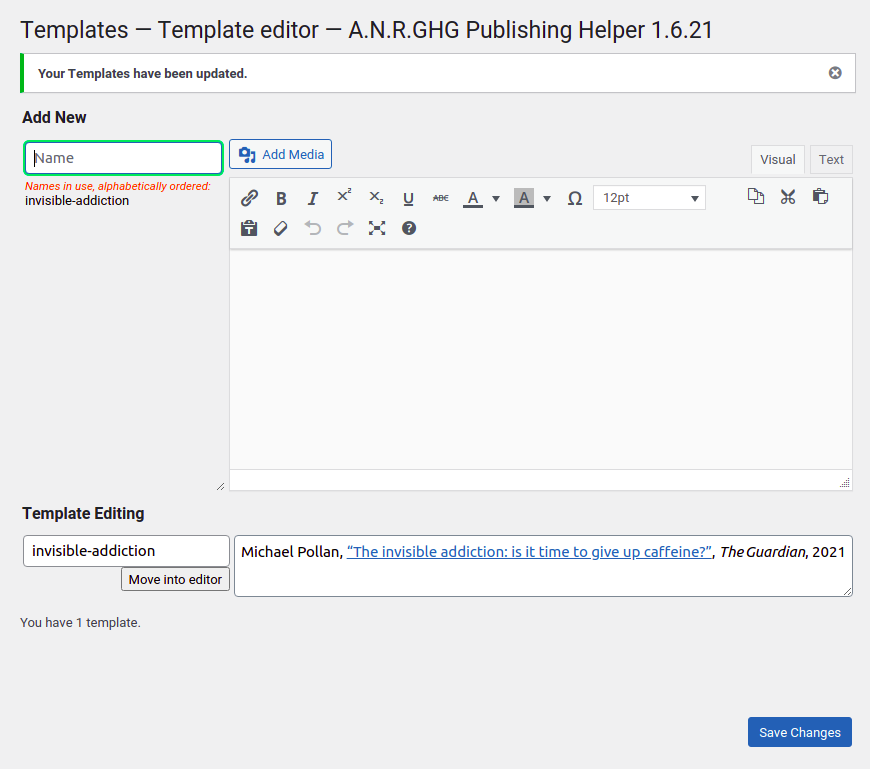Click the Clear formatting (eraser) icon
This screenshot has width=870, height=769.
281,229
